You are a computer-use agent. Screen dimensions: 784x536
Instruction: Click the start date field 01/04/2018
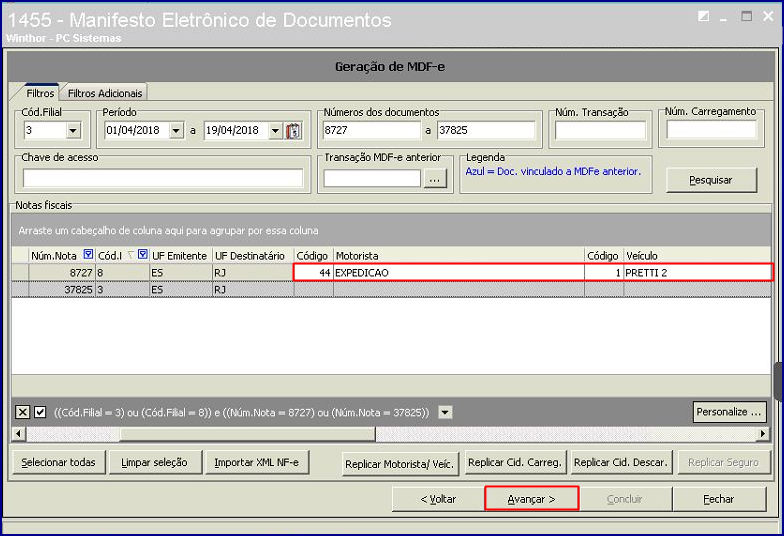138,131
